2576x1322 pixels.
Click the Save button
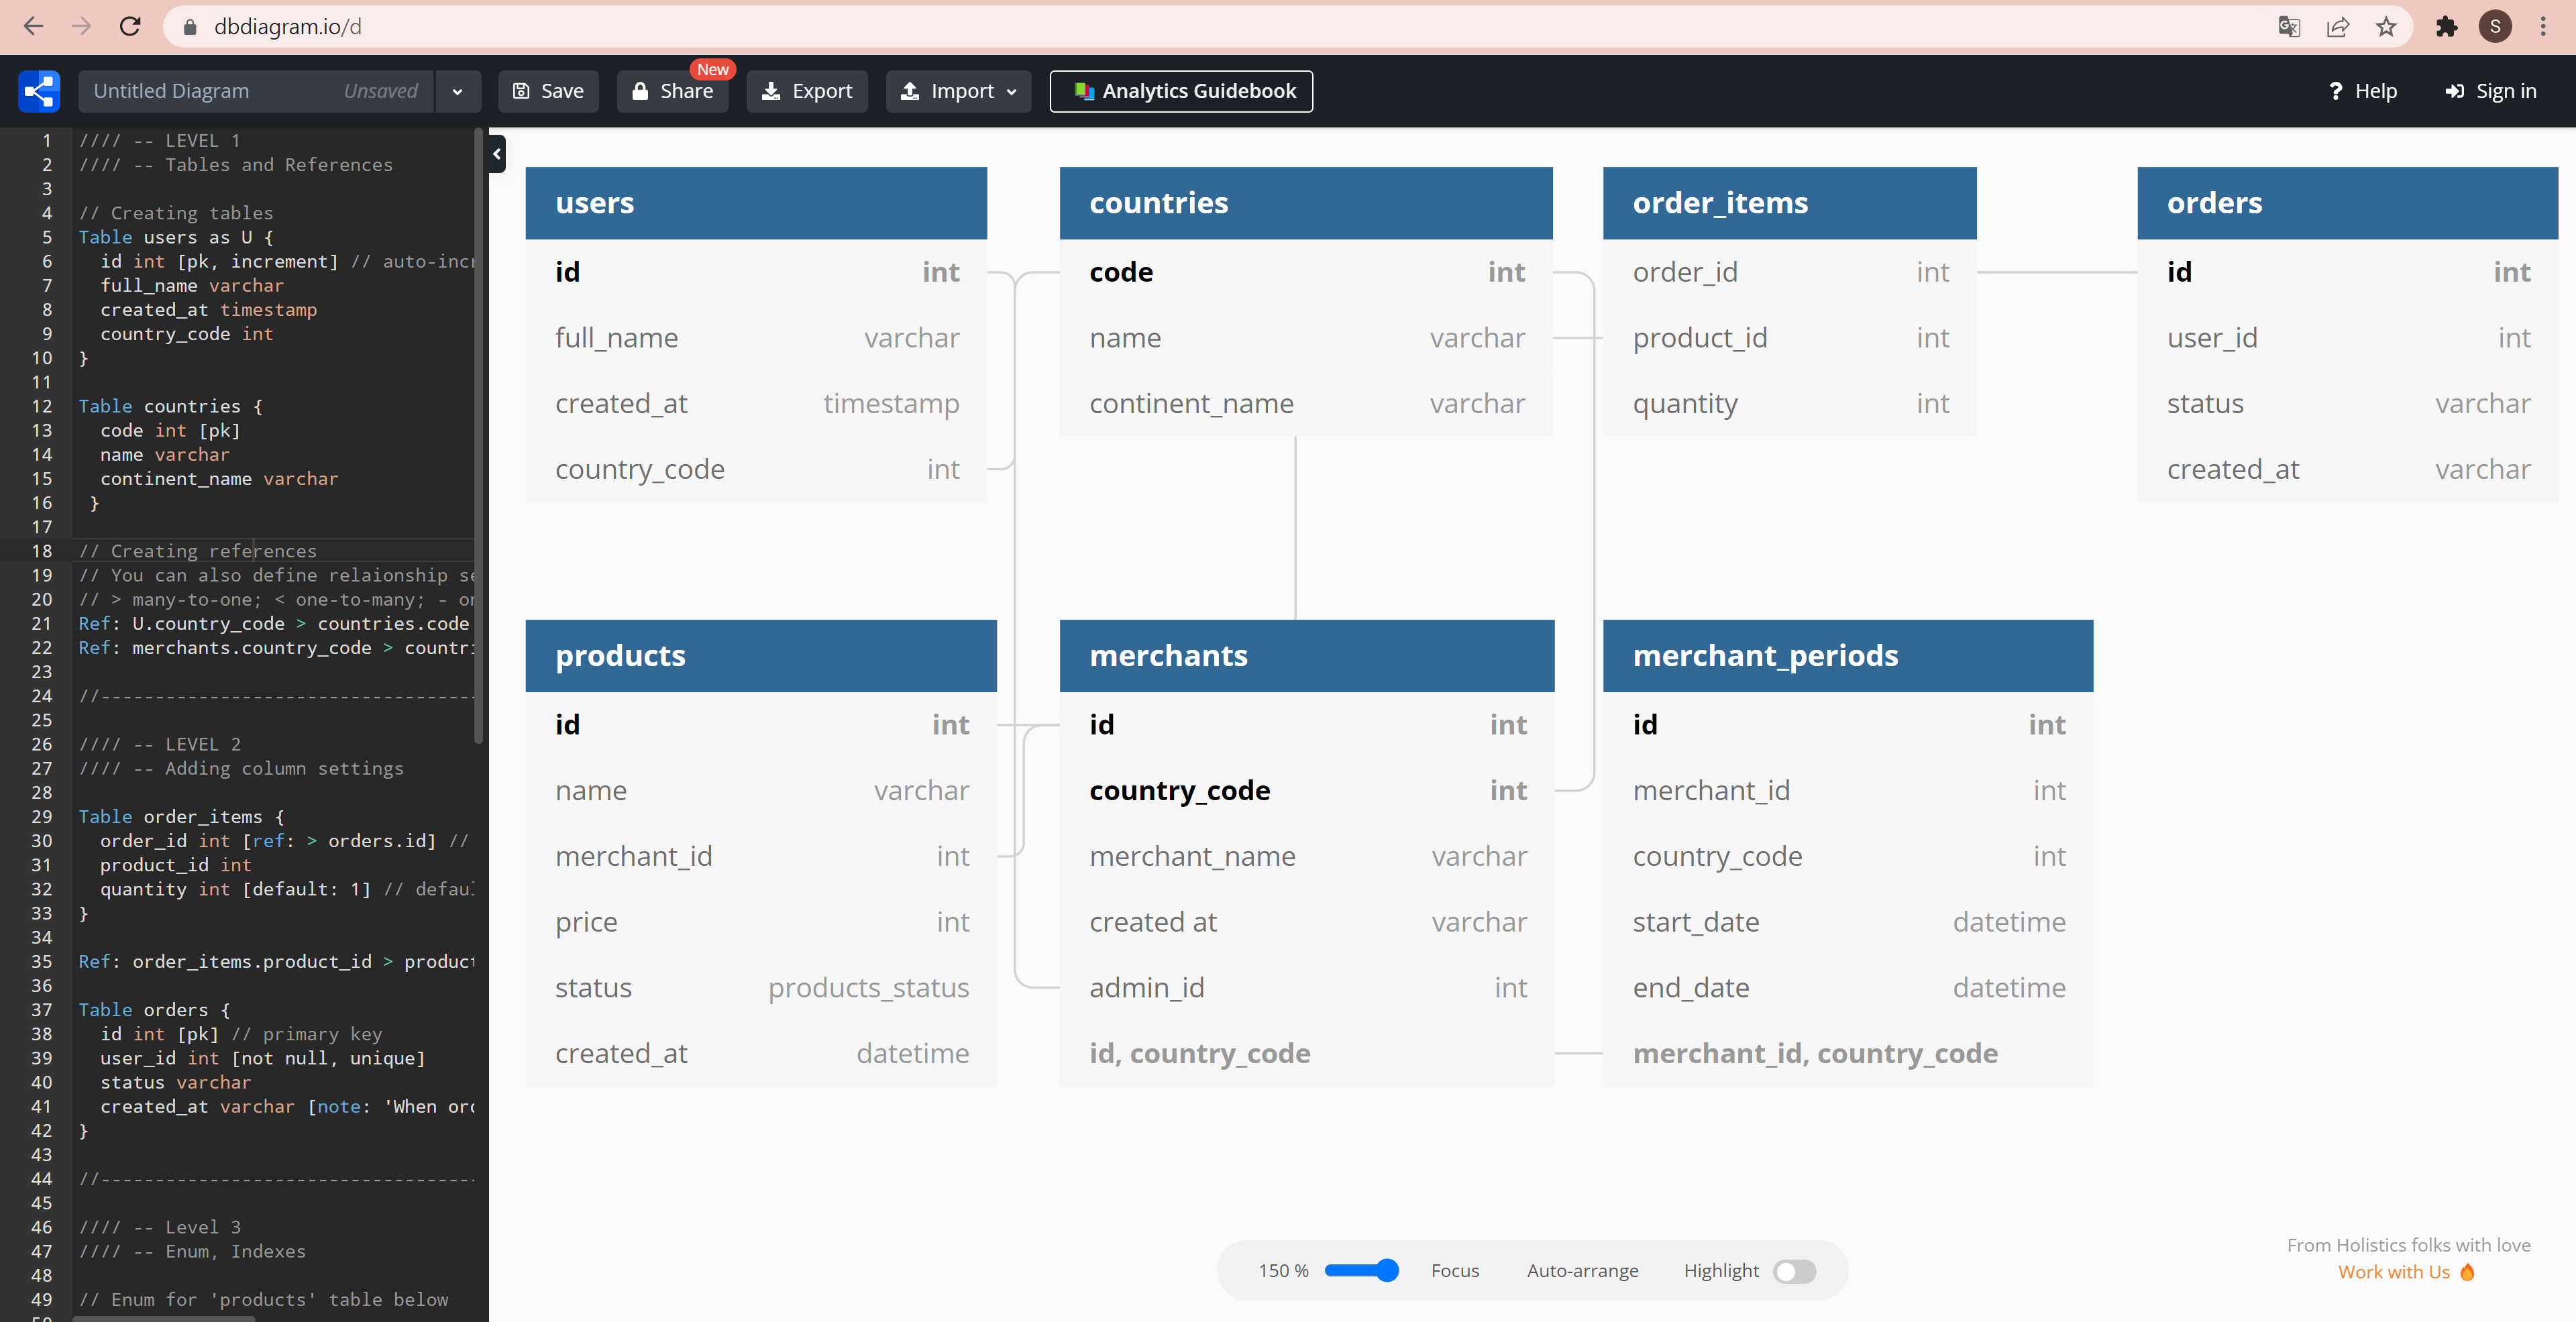click(x=548, y=91)
